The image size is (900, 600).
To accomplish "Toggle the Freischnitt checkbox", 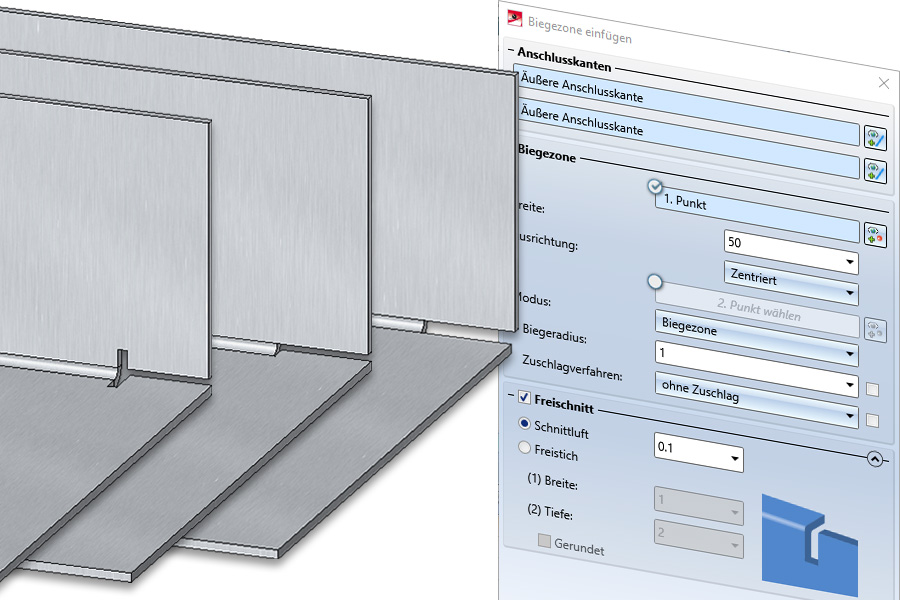I will click(524, 398).
